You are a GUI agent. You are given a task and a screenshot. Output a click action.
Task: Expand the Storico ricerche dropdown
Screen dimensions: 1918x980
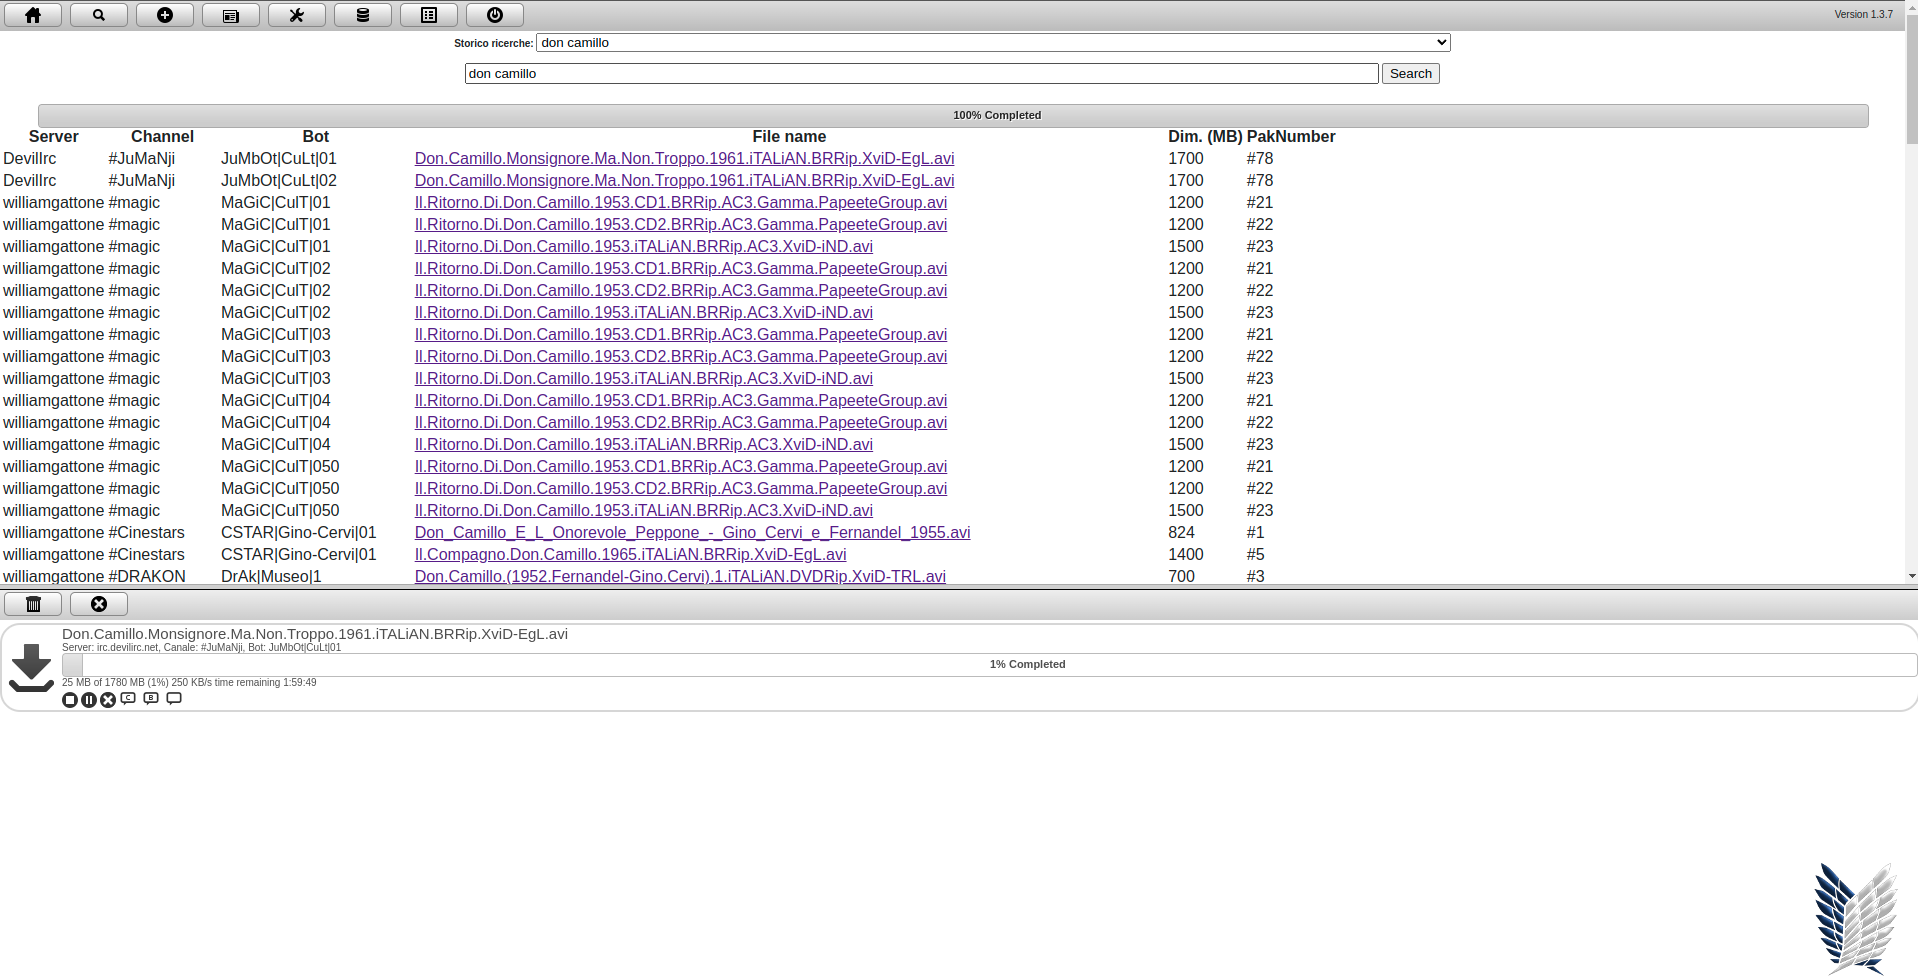pos(993,42)
